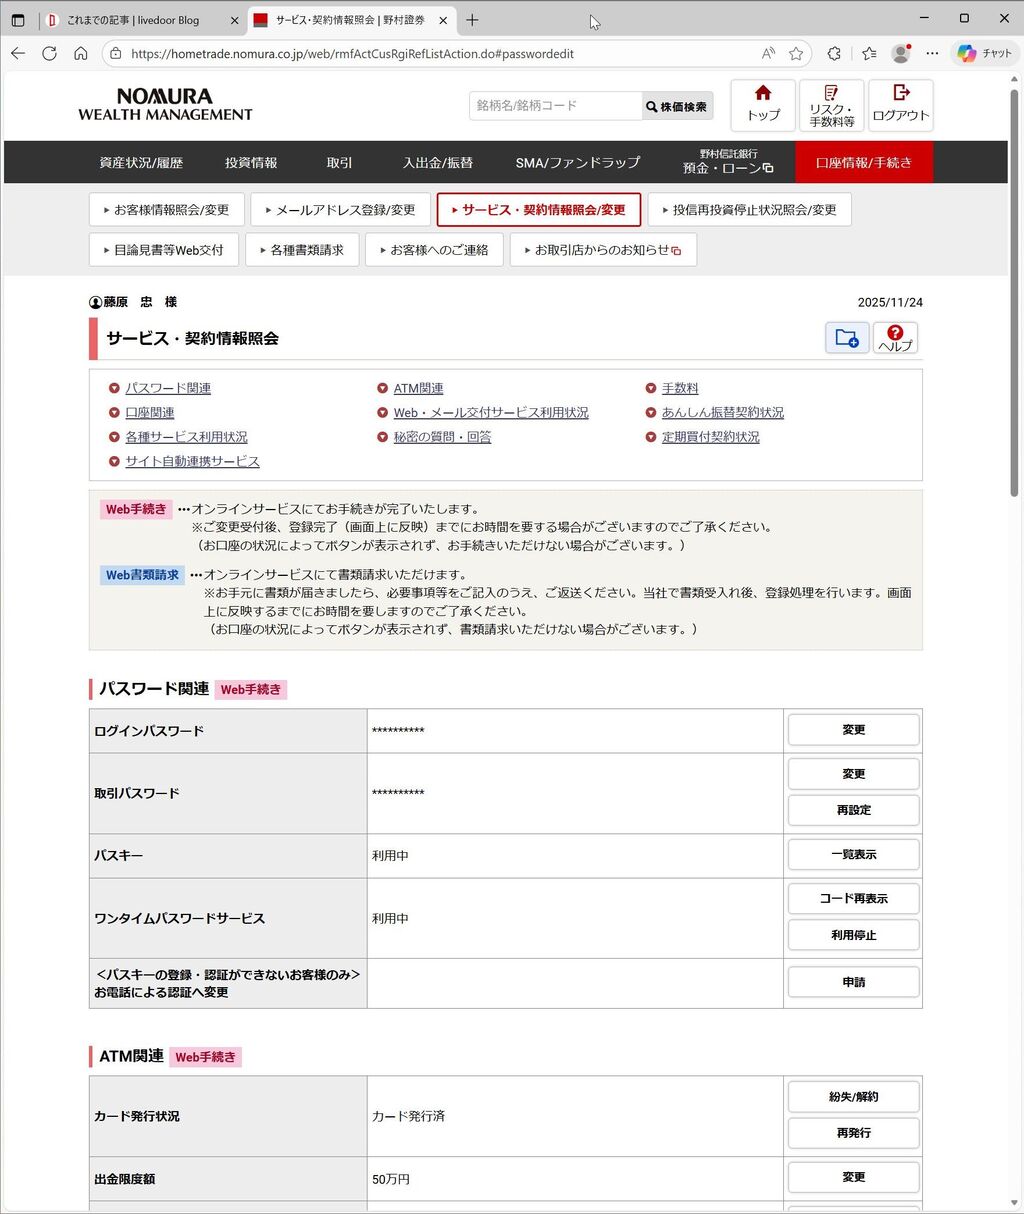
Task: Open the ヘルプ help icon
Action: 895,338
